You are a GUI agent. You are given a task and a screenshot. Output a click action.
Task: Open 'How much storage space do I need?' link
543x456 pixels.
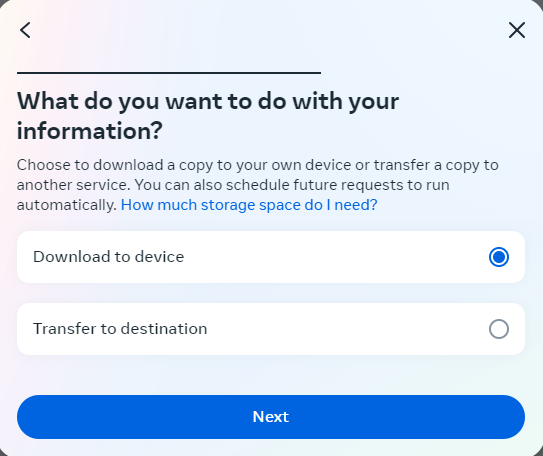coord(249,205)
